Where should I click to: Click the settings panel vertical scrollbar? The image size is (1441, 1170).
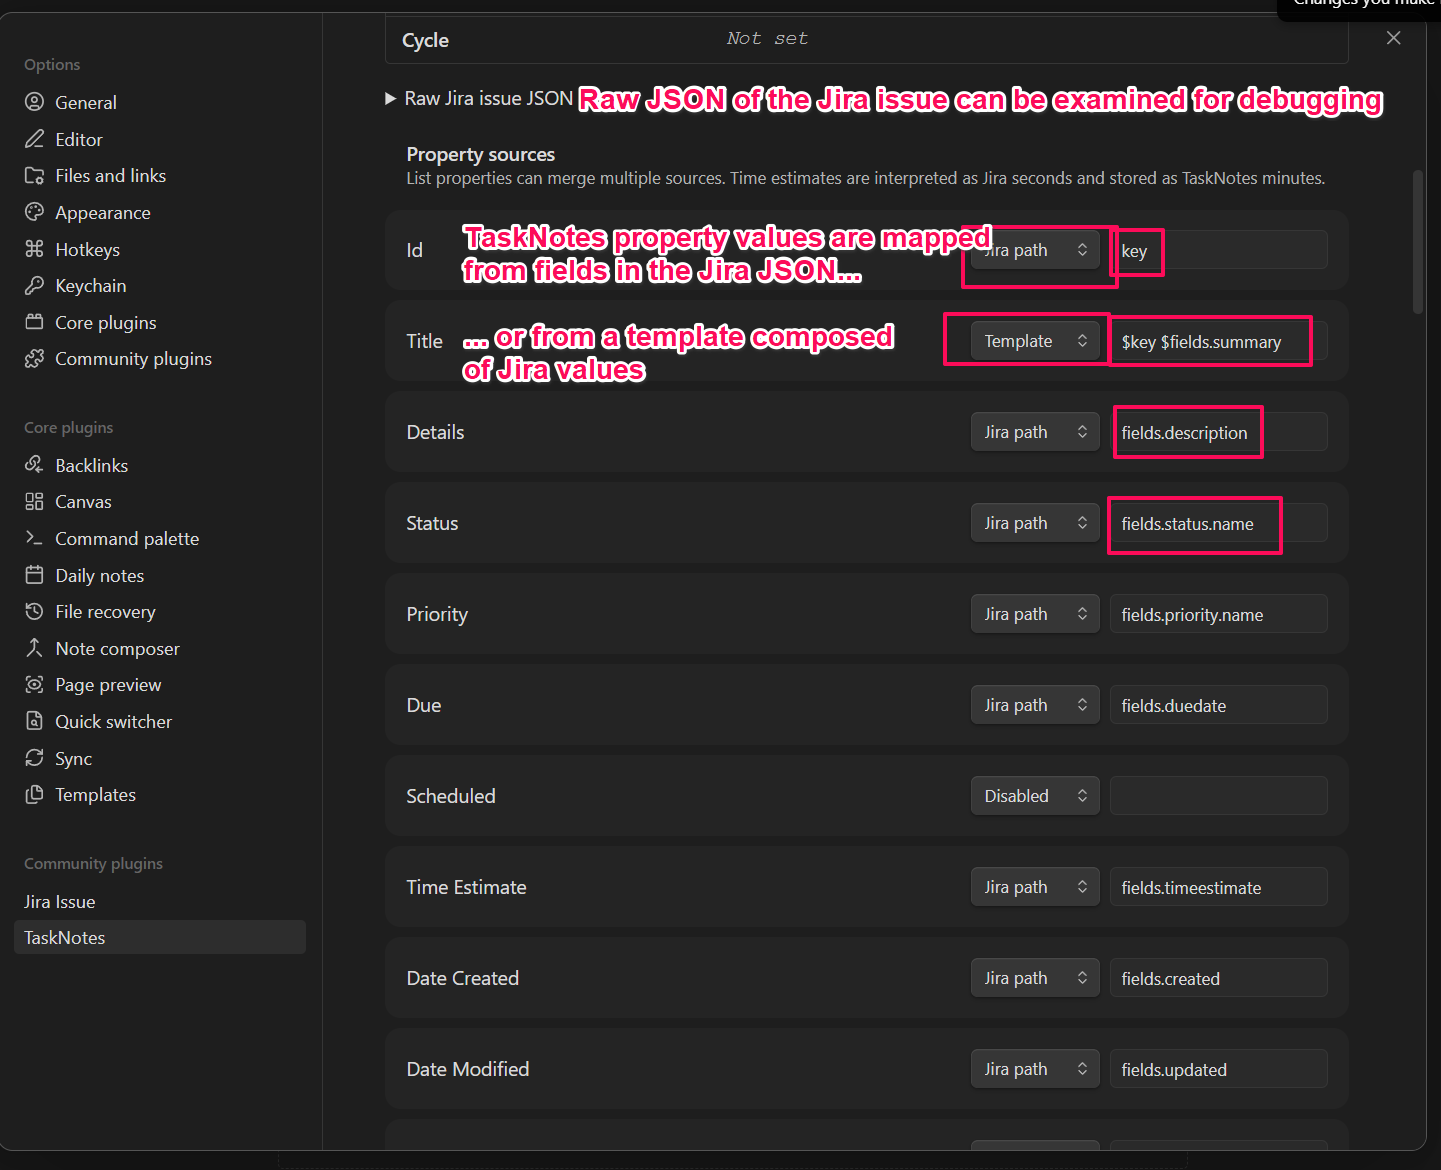(1417, 242)
